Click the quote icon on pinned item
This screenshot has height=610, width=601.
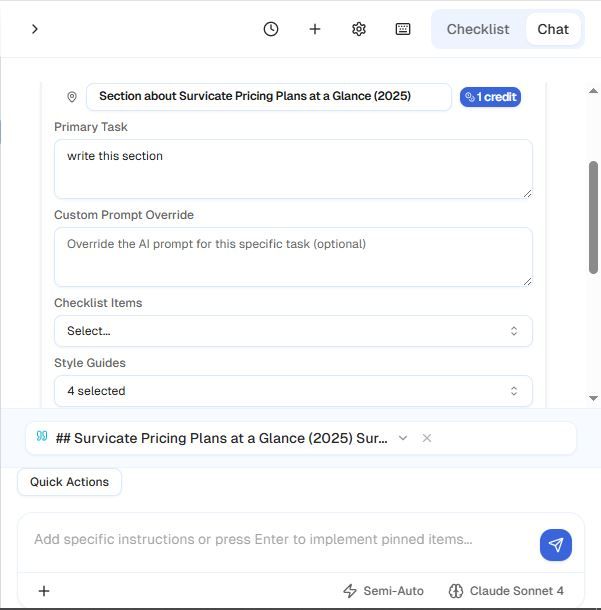(x=42, y=436)
